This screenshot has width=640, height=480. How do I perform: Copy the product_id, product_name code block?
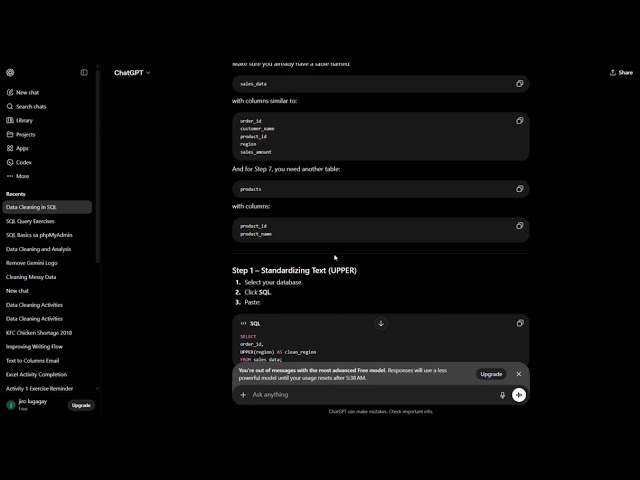(x=520, y=226)
